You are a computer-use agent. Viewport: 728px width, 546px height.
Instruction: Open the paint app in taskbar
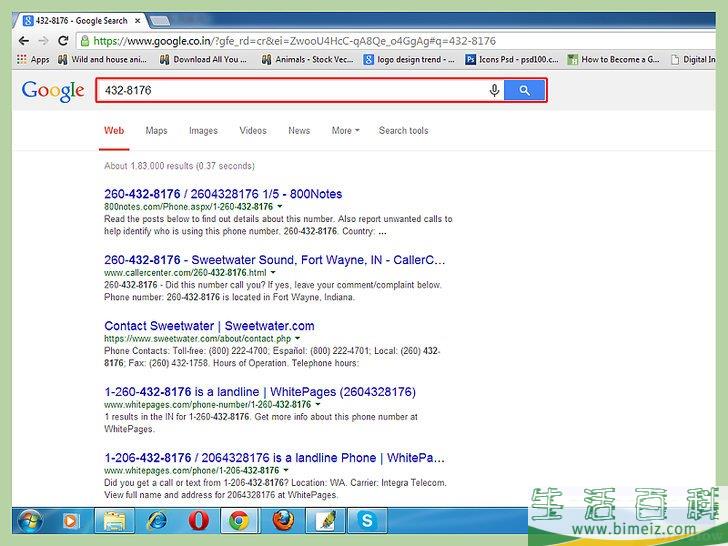click(325, 521)
